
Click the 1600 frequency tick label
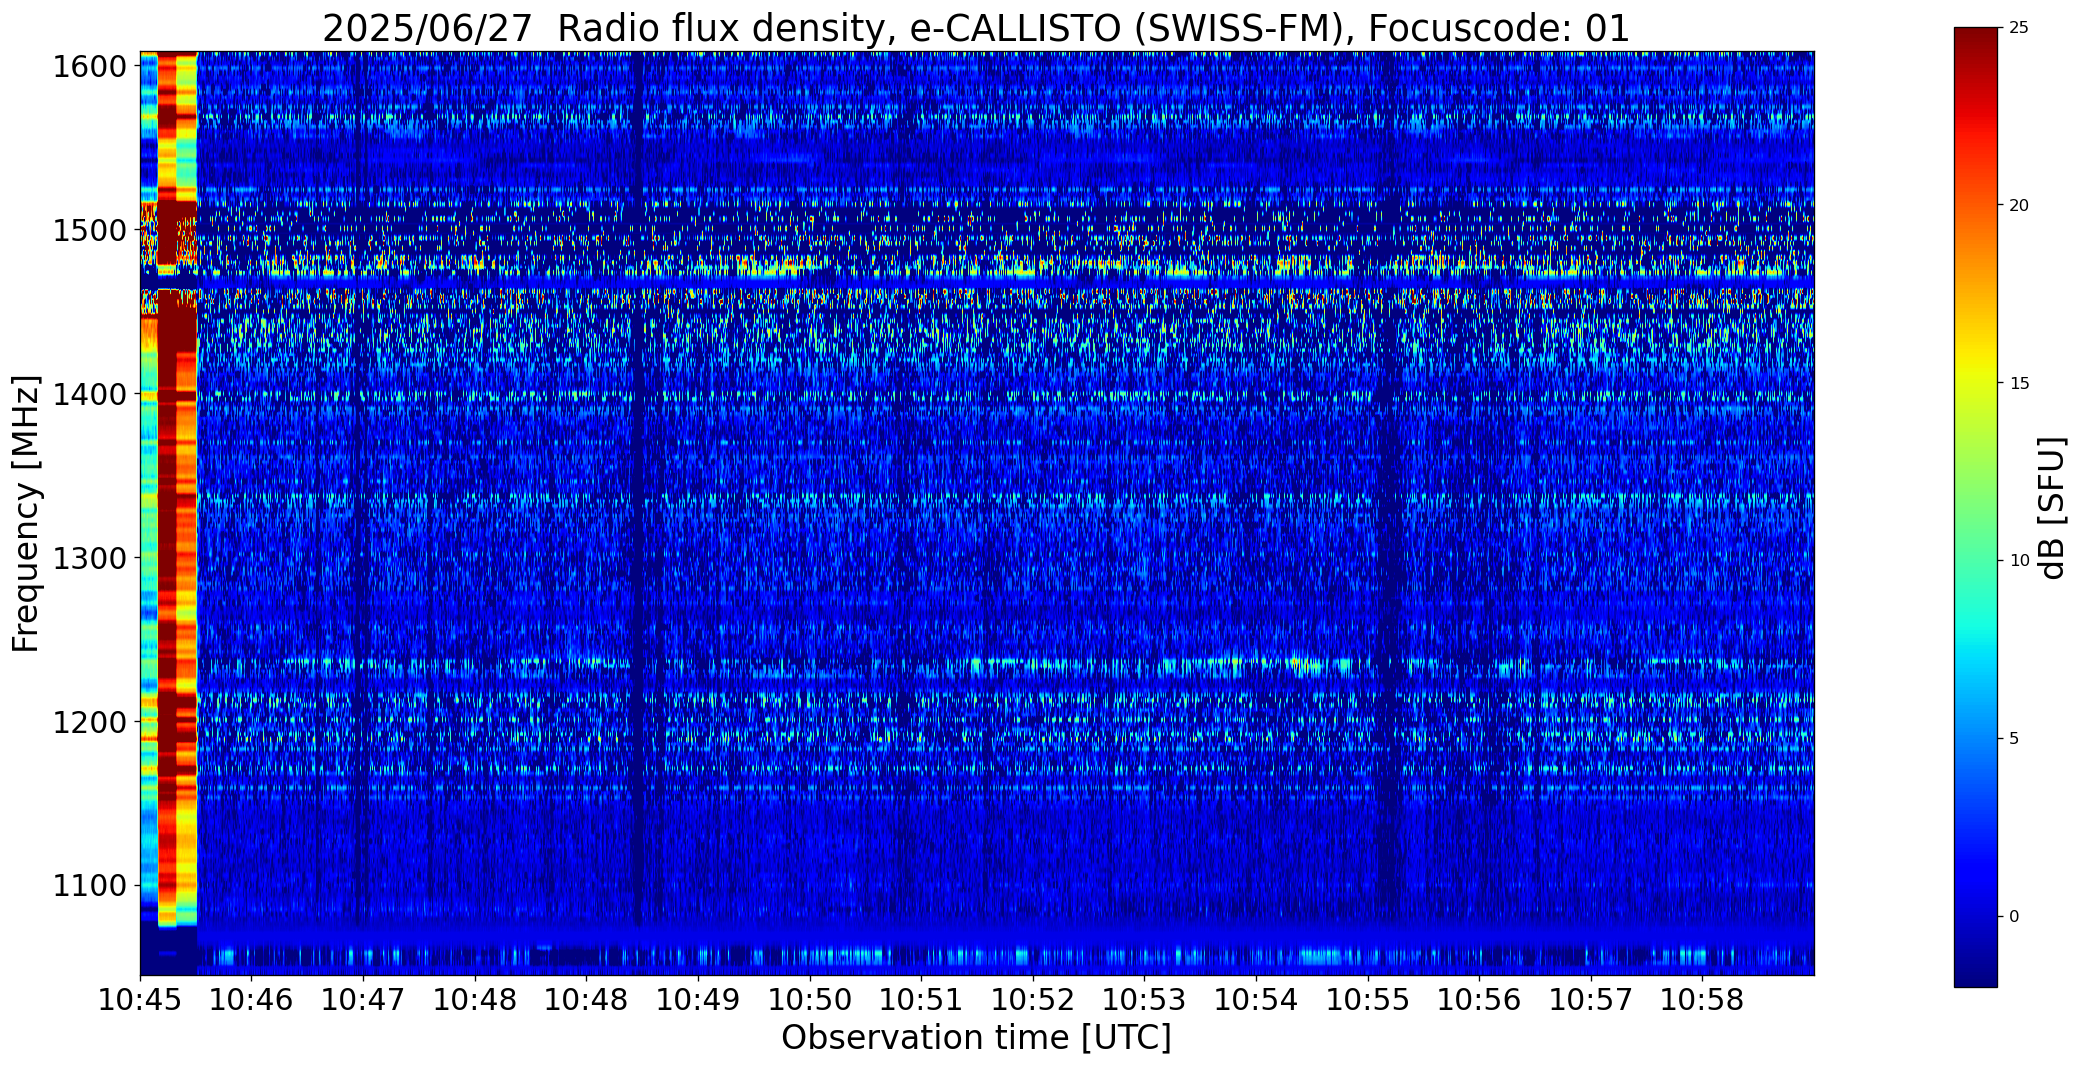coord(89,67)
